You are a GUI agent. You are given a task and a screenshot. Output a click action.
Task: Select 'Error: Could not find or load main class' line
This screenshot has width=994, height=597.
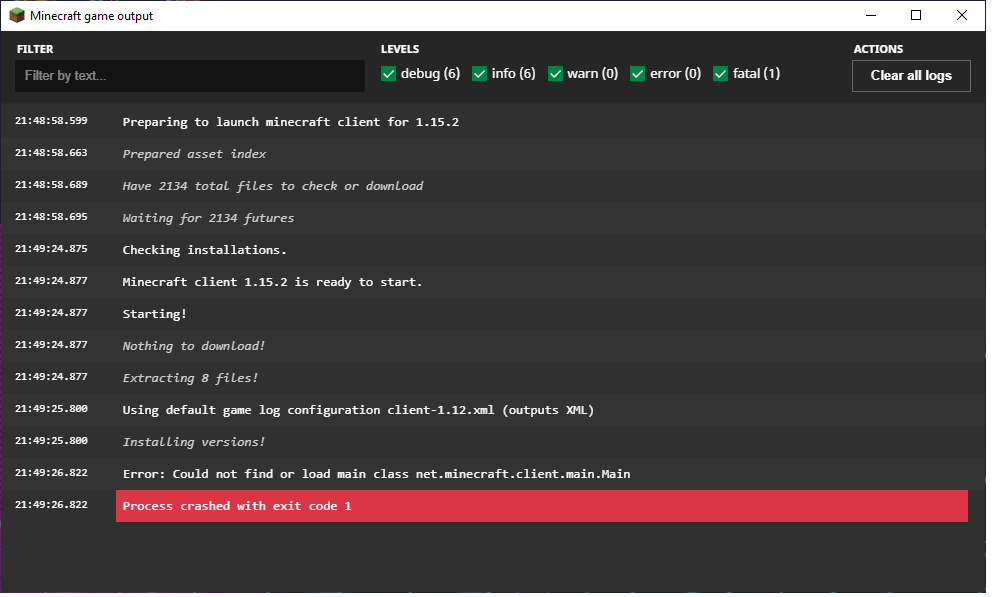(377, 474)
